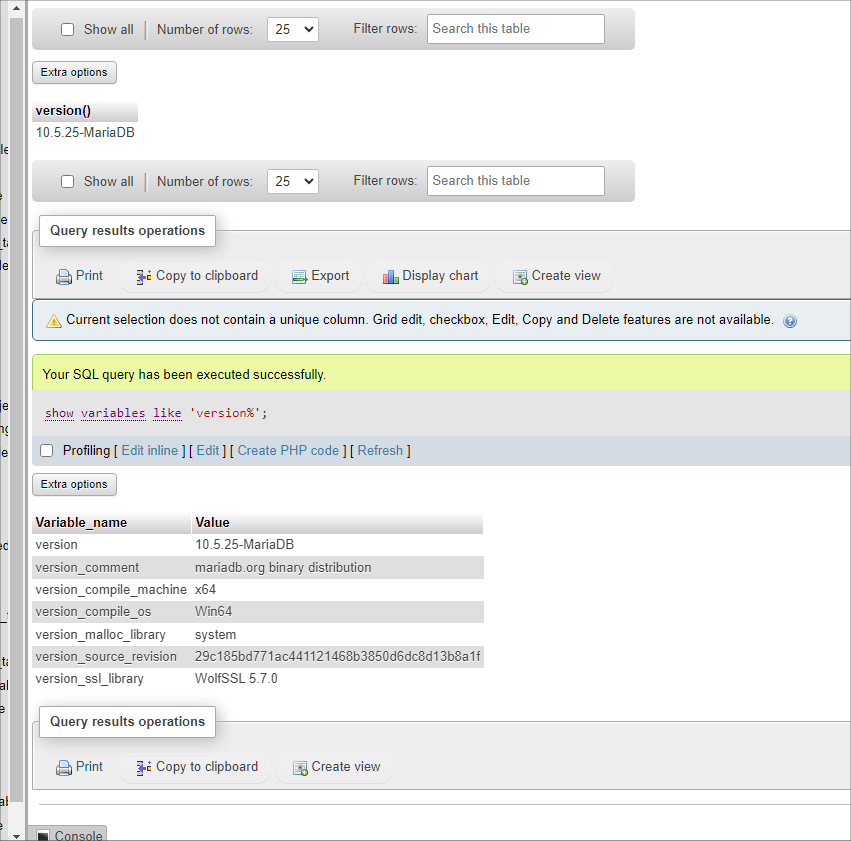Viewport: 851px width, 841px height.
Task: Toggle the second Show all checkbox
Action: [68, 182]
